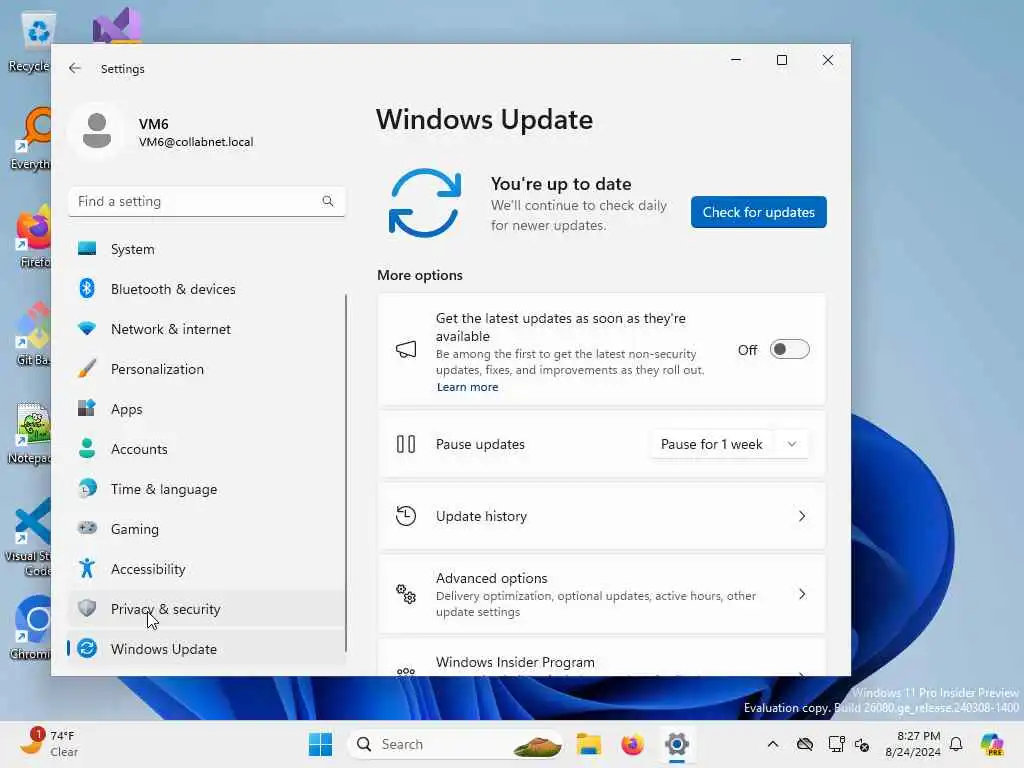Viewport: 1024px width, 768px height.
Task: Click the Check for updates button
Action: coord(758,212)
